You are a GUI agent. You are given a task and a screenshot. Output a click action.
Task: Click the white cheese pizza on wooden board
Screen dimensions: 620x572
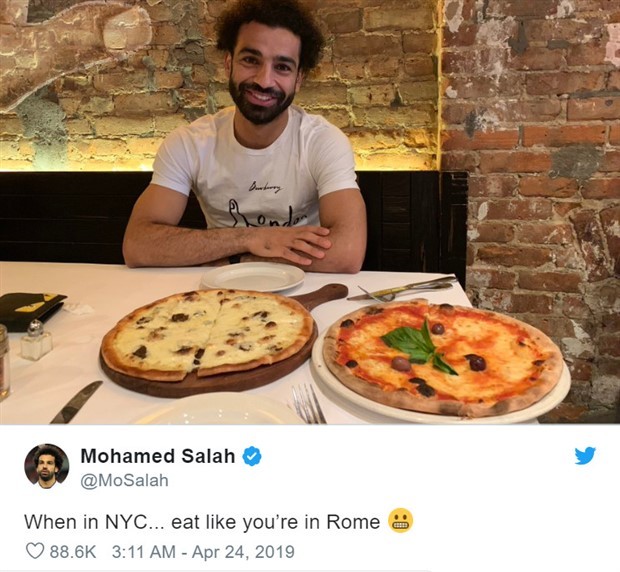[x=208, y=334]
